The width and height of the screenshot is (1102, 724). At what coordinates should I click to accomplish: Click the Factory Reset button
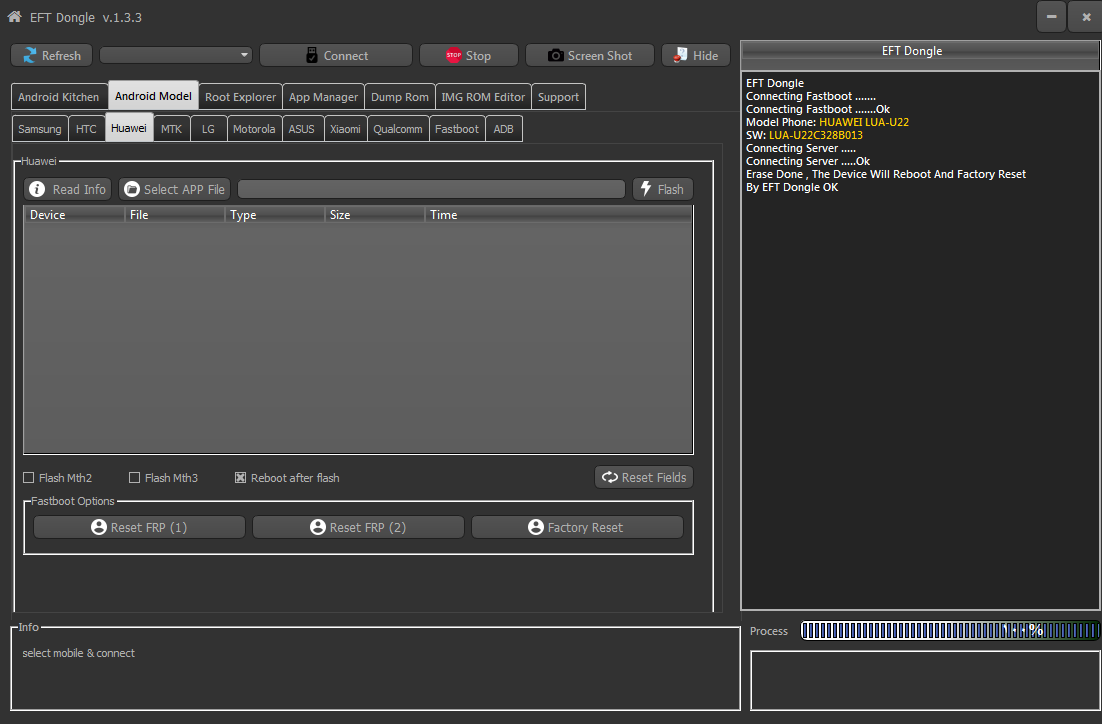click(577, 527)
